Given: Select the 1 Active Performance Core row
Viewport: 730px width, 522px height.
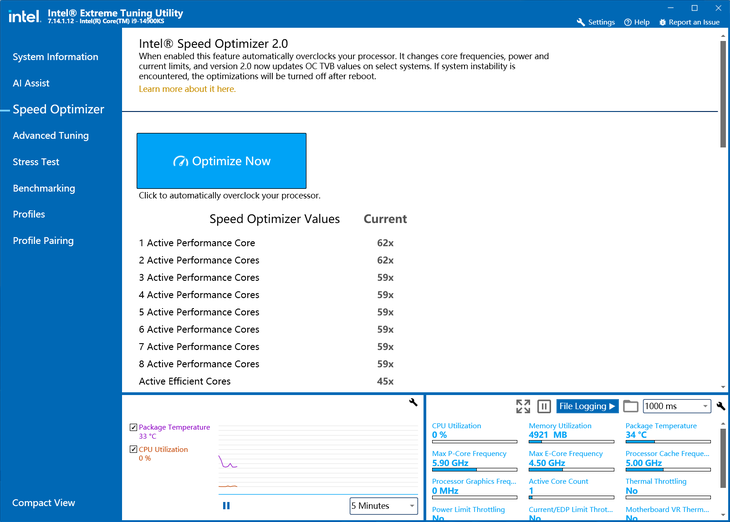Looking at the screenshot, I should [x=266, y=243].
